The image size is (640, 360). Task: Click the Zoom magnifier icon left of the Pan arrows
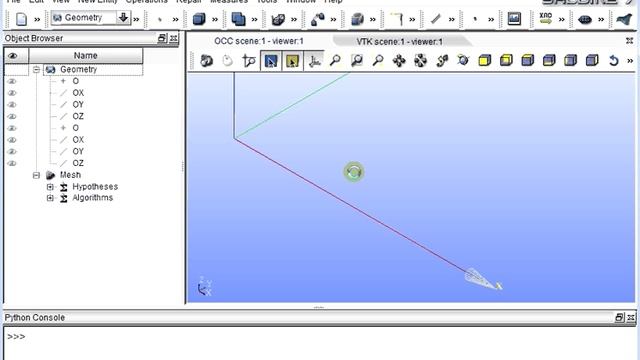(x=378, y=61)
